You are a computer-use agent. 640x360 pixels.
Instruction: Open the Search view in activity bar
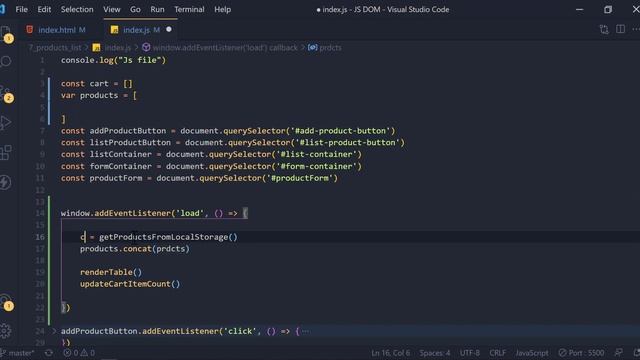click(6, 62)
